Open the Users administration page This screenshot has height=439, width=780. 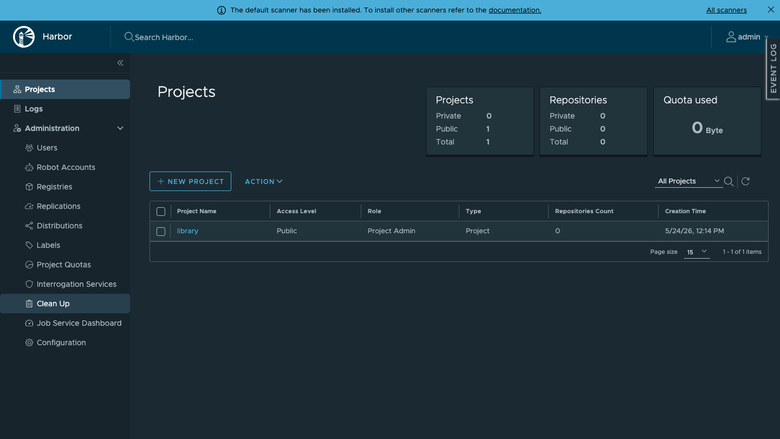coord(65,148)
